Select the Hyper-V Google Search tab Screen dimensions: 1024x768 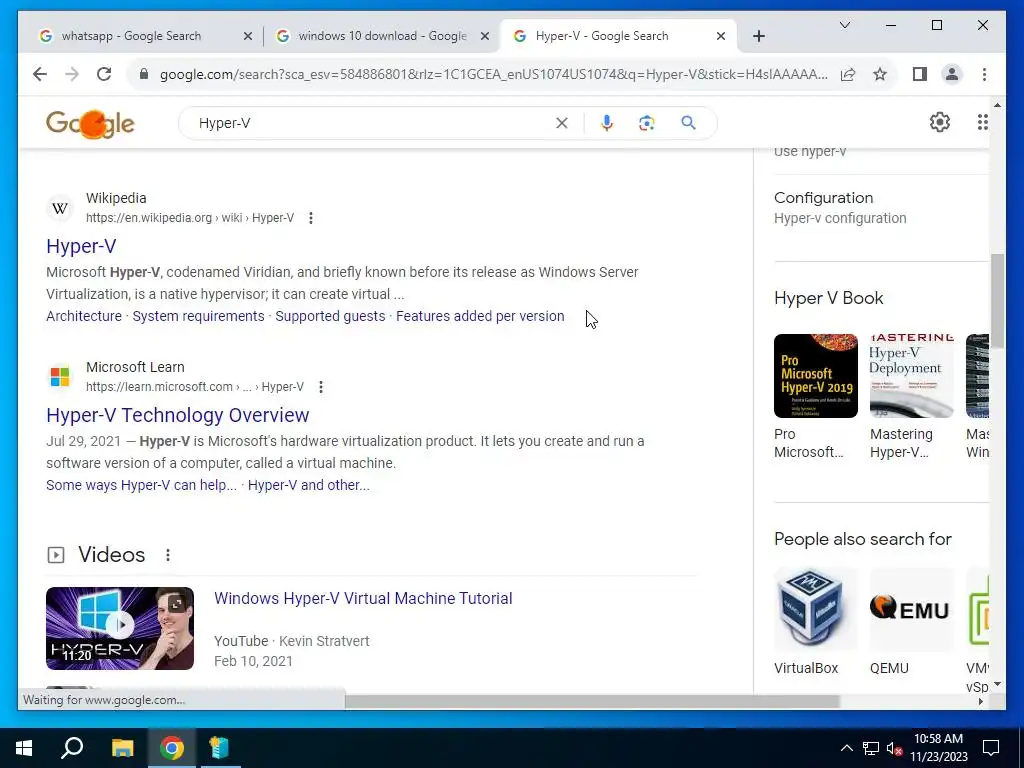[x=601, y=36]
